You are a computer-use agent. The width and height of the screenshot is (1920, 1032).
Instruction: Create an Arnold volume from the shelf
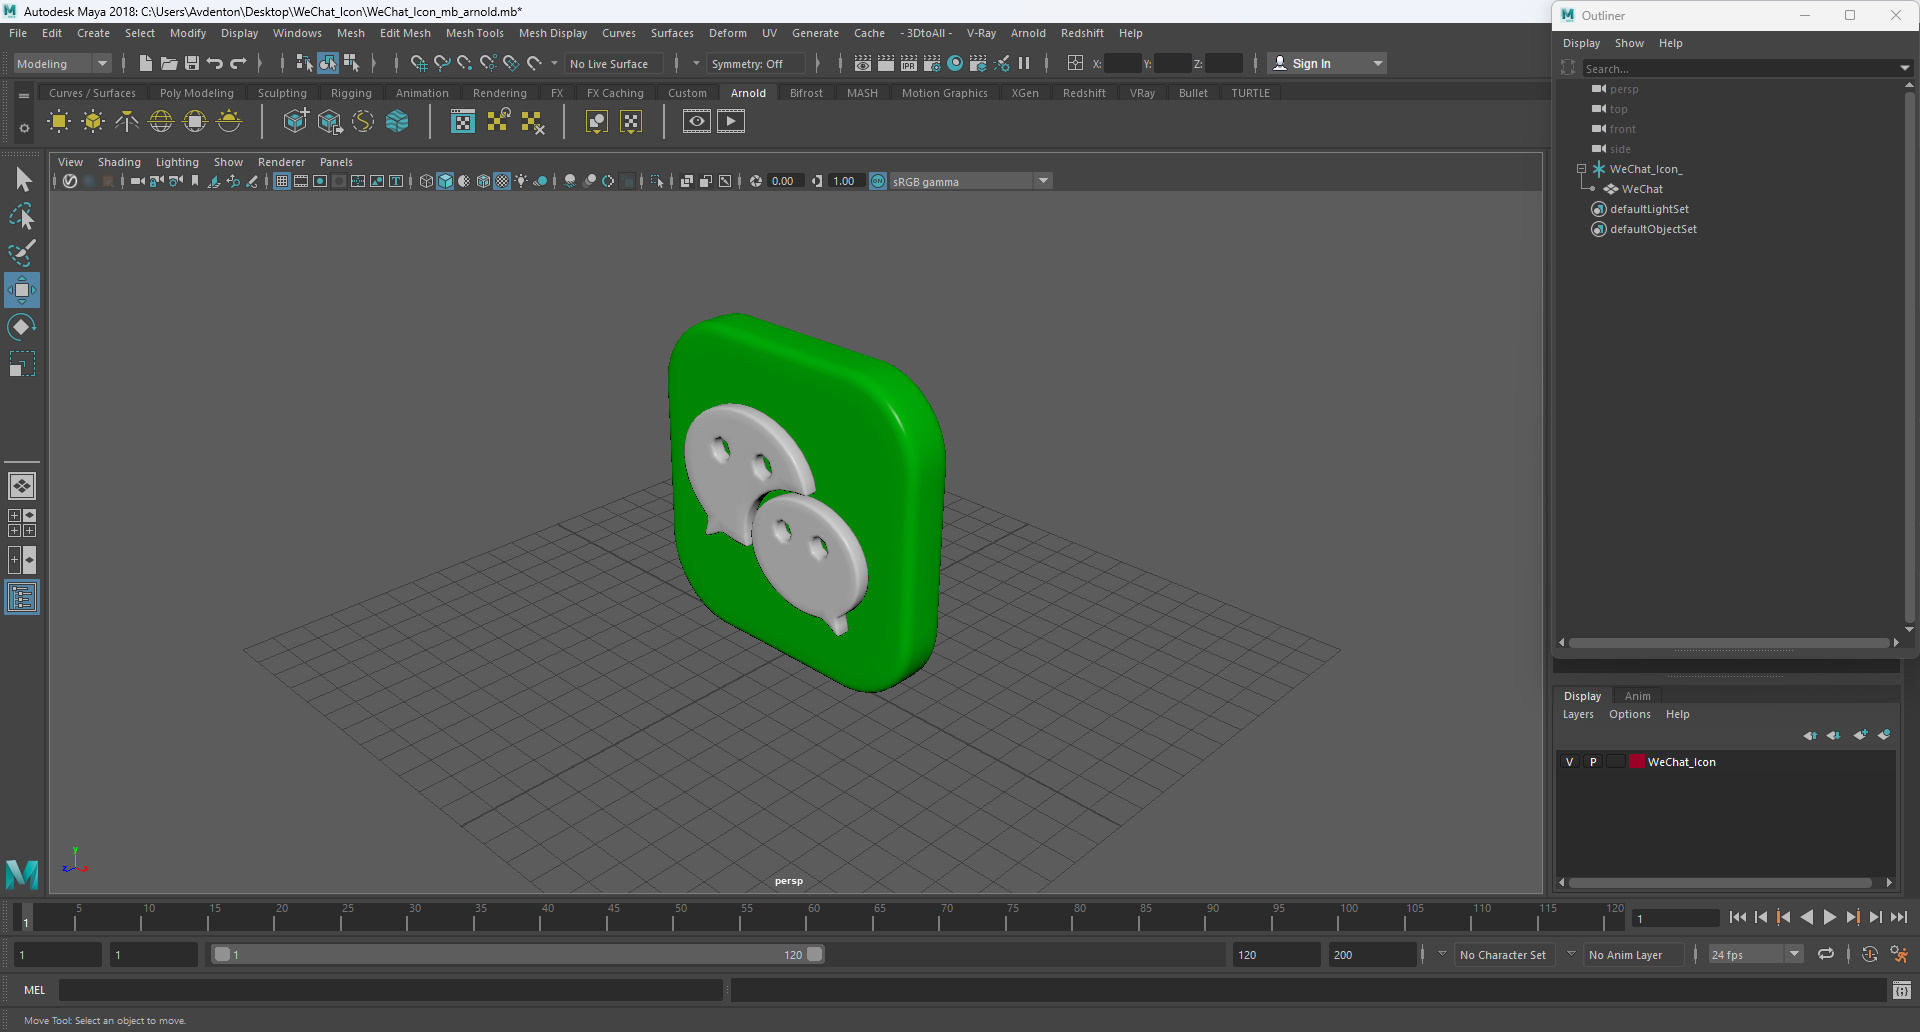[x=397, y=122]
